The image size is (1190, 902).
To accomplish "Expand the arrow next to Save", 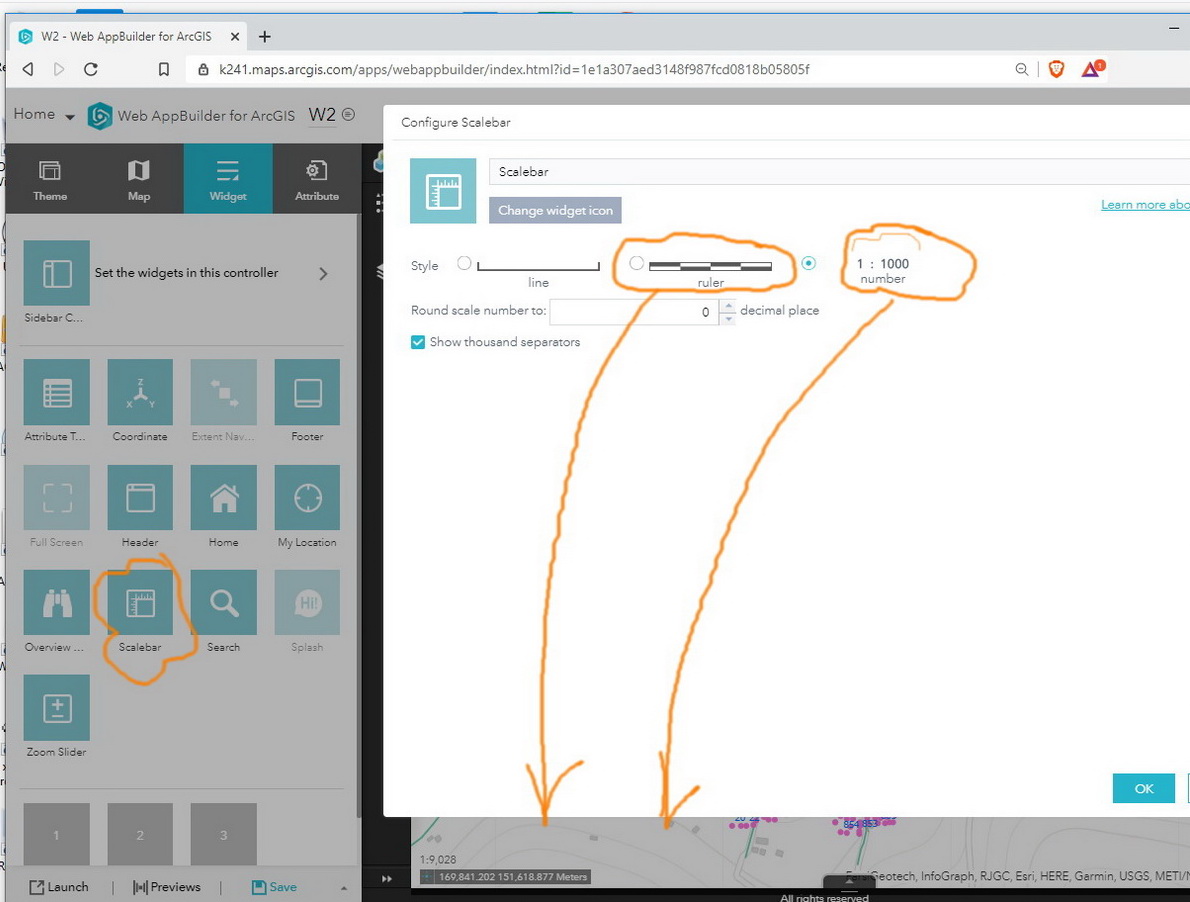I will click(x=344, y=888).
